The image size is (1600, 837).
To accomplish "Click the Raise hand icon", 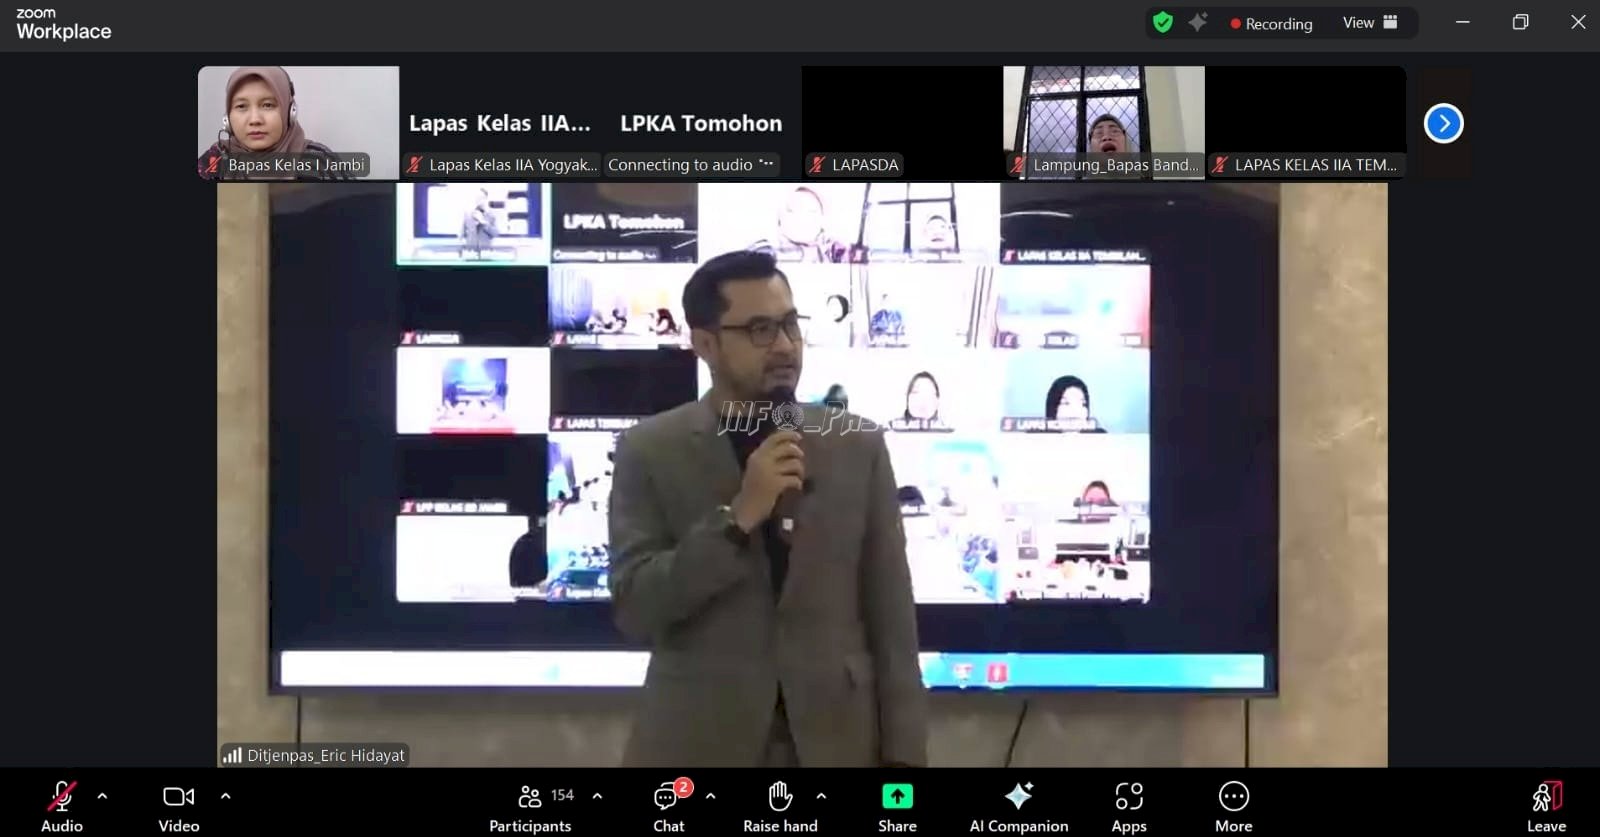I will click(x=780, y=806).
